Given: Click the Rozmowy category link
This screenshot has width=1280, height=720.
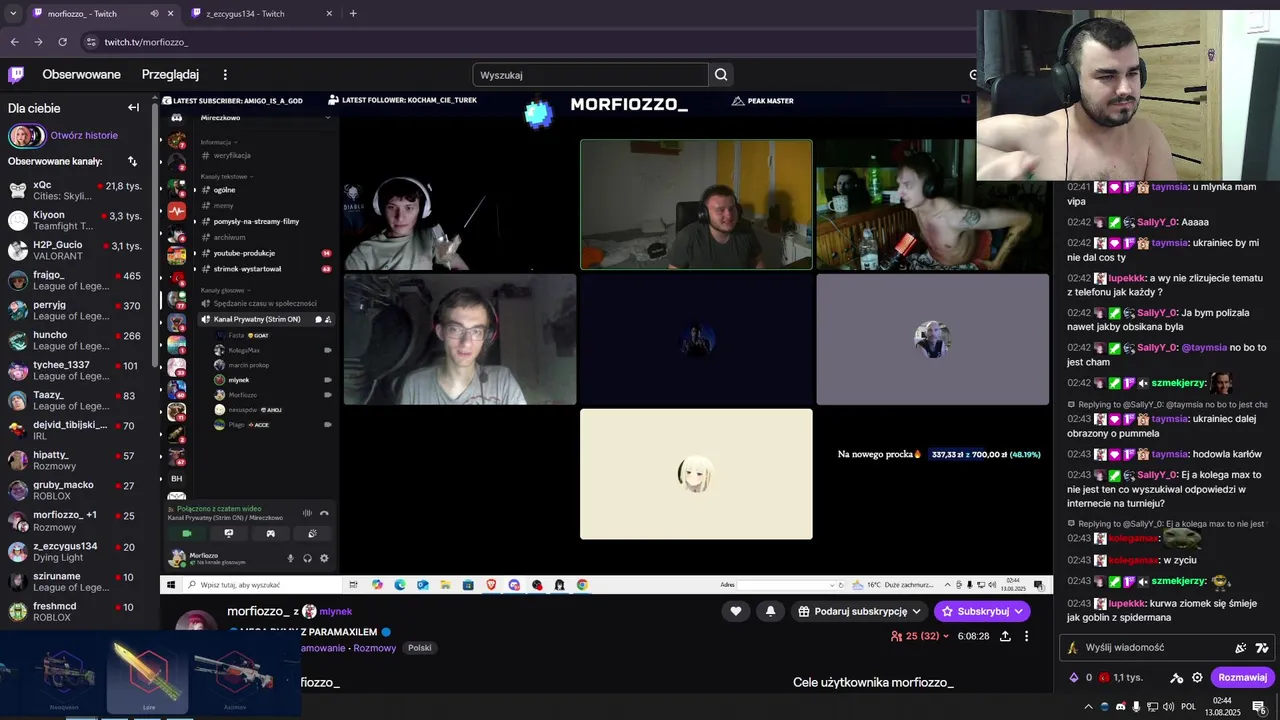Looking at the screenshot, I should click(375, 648).
